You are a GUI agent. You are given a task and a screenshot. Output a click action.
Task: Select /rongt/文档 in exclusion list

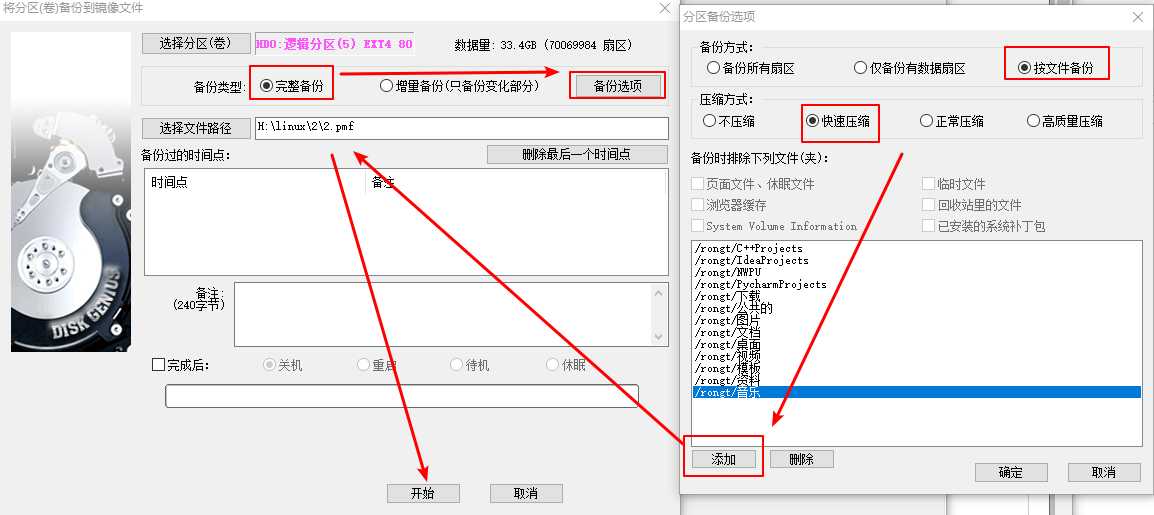coord(916,333)
